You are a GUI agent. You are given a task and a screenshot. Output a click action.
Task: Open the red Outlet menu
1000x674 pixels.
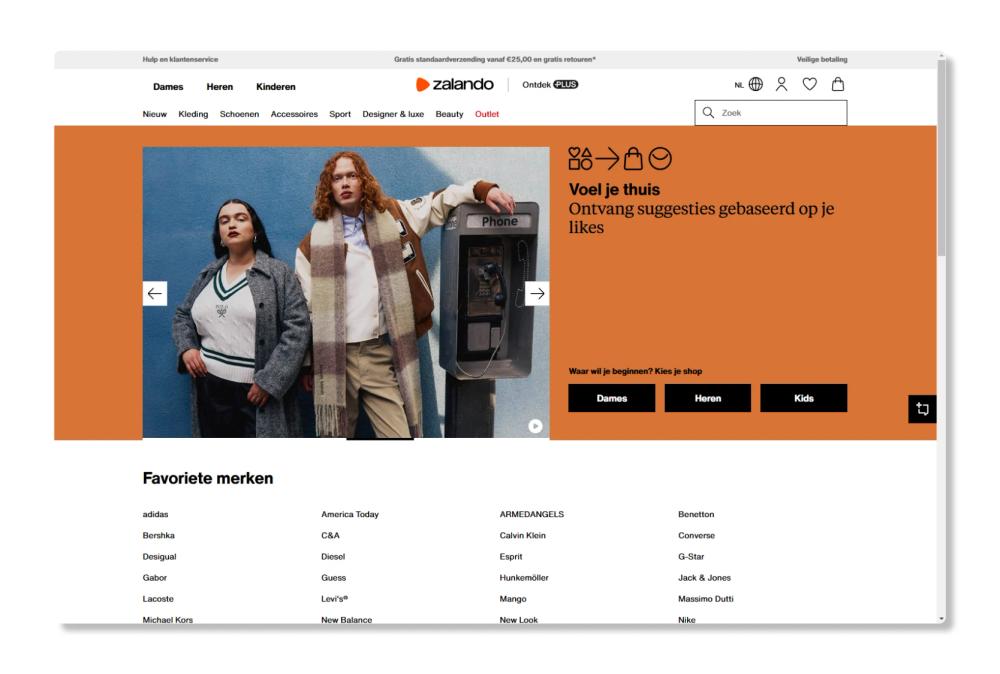point(487,114)
